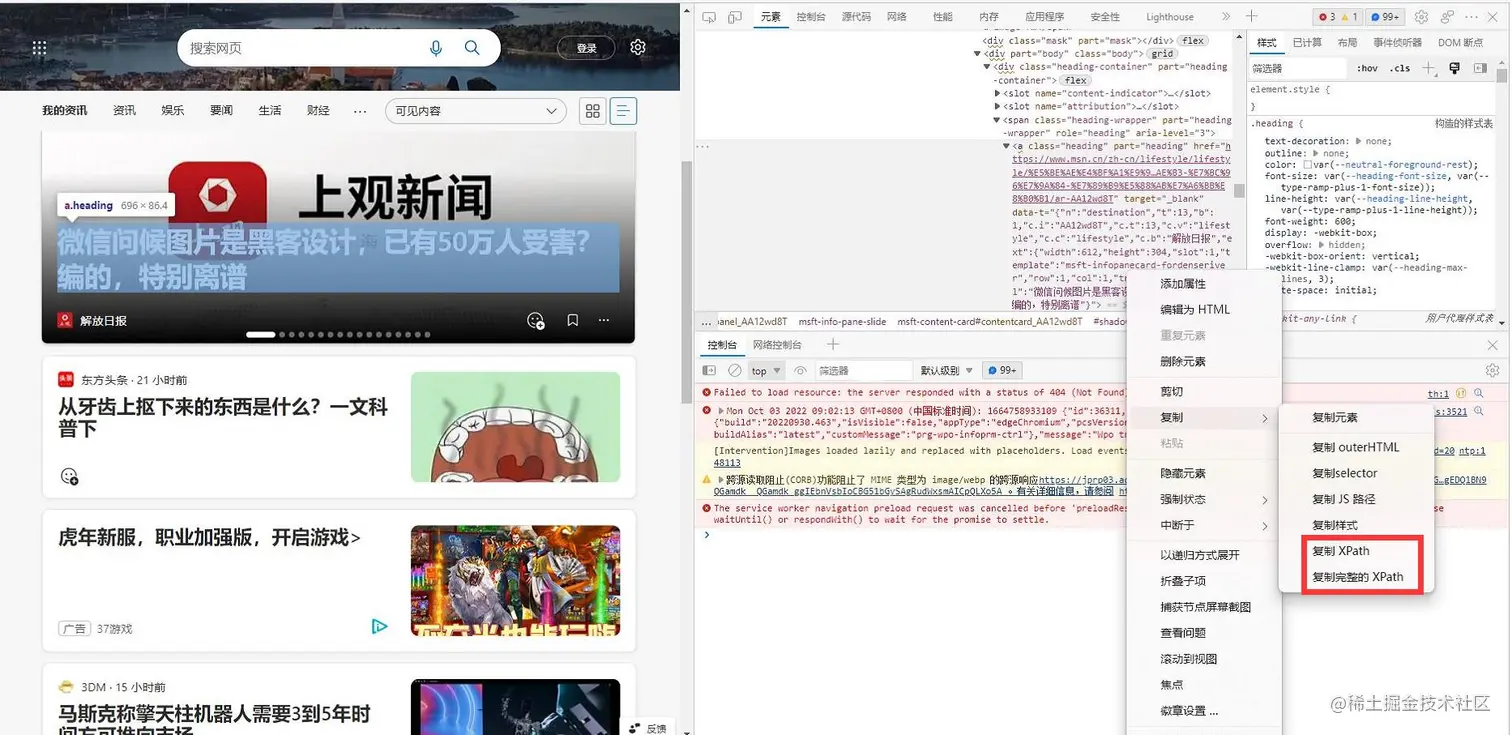Activate the DevTools inspect element picker

(709, 17)
